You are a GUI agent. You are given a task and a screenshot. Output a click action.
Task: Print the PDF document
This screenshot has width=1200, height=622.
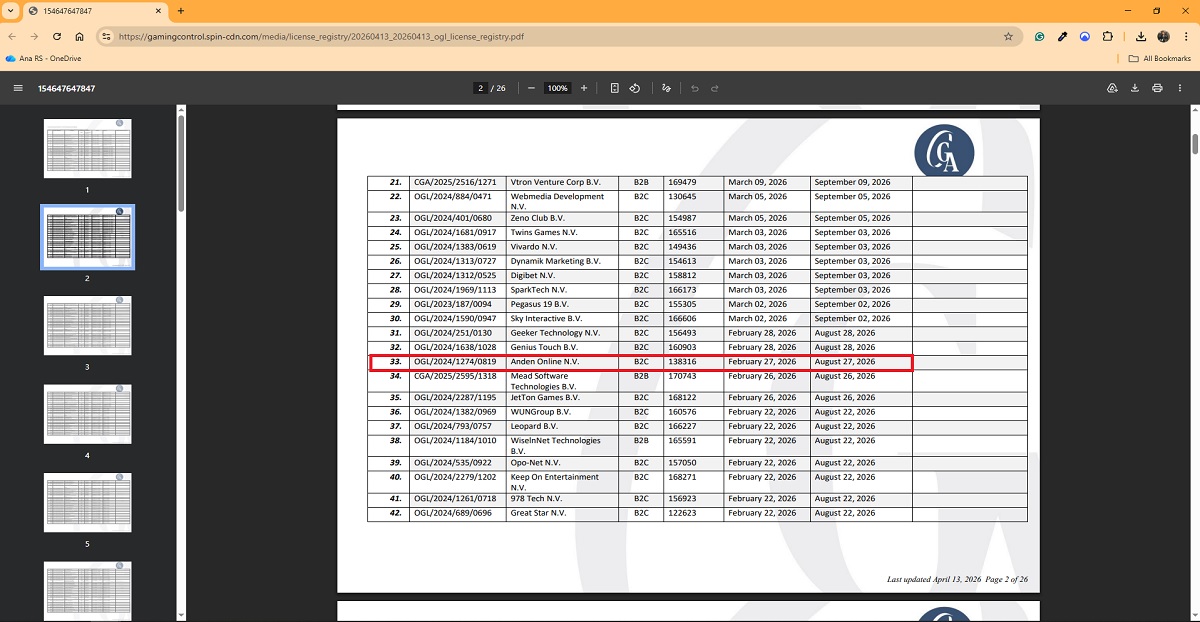[x=1157, y=88]
